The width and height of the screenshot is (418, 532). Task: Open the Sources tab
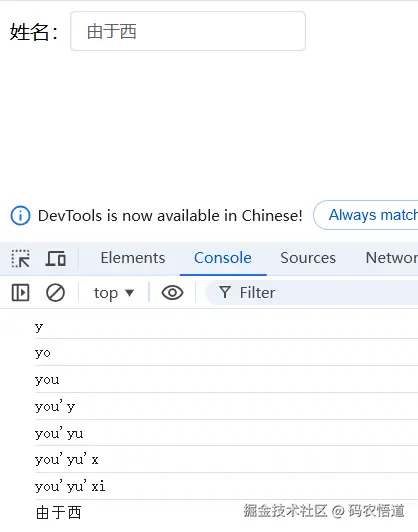(x=308, y=258)
